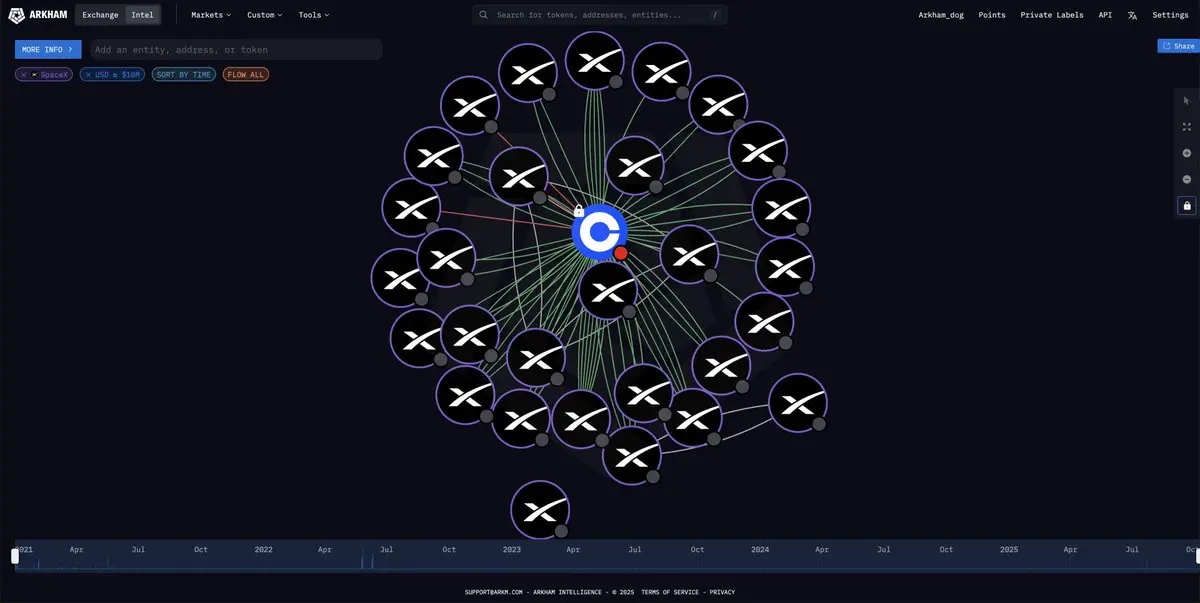Click 2023 on the timeline
Screen dimensions: 1200x603
512,549
